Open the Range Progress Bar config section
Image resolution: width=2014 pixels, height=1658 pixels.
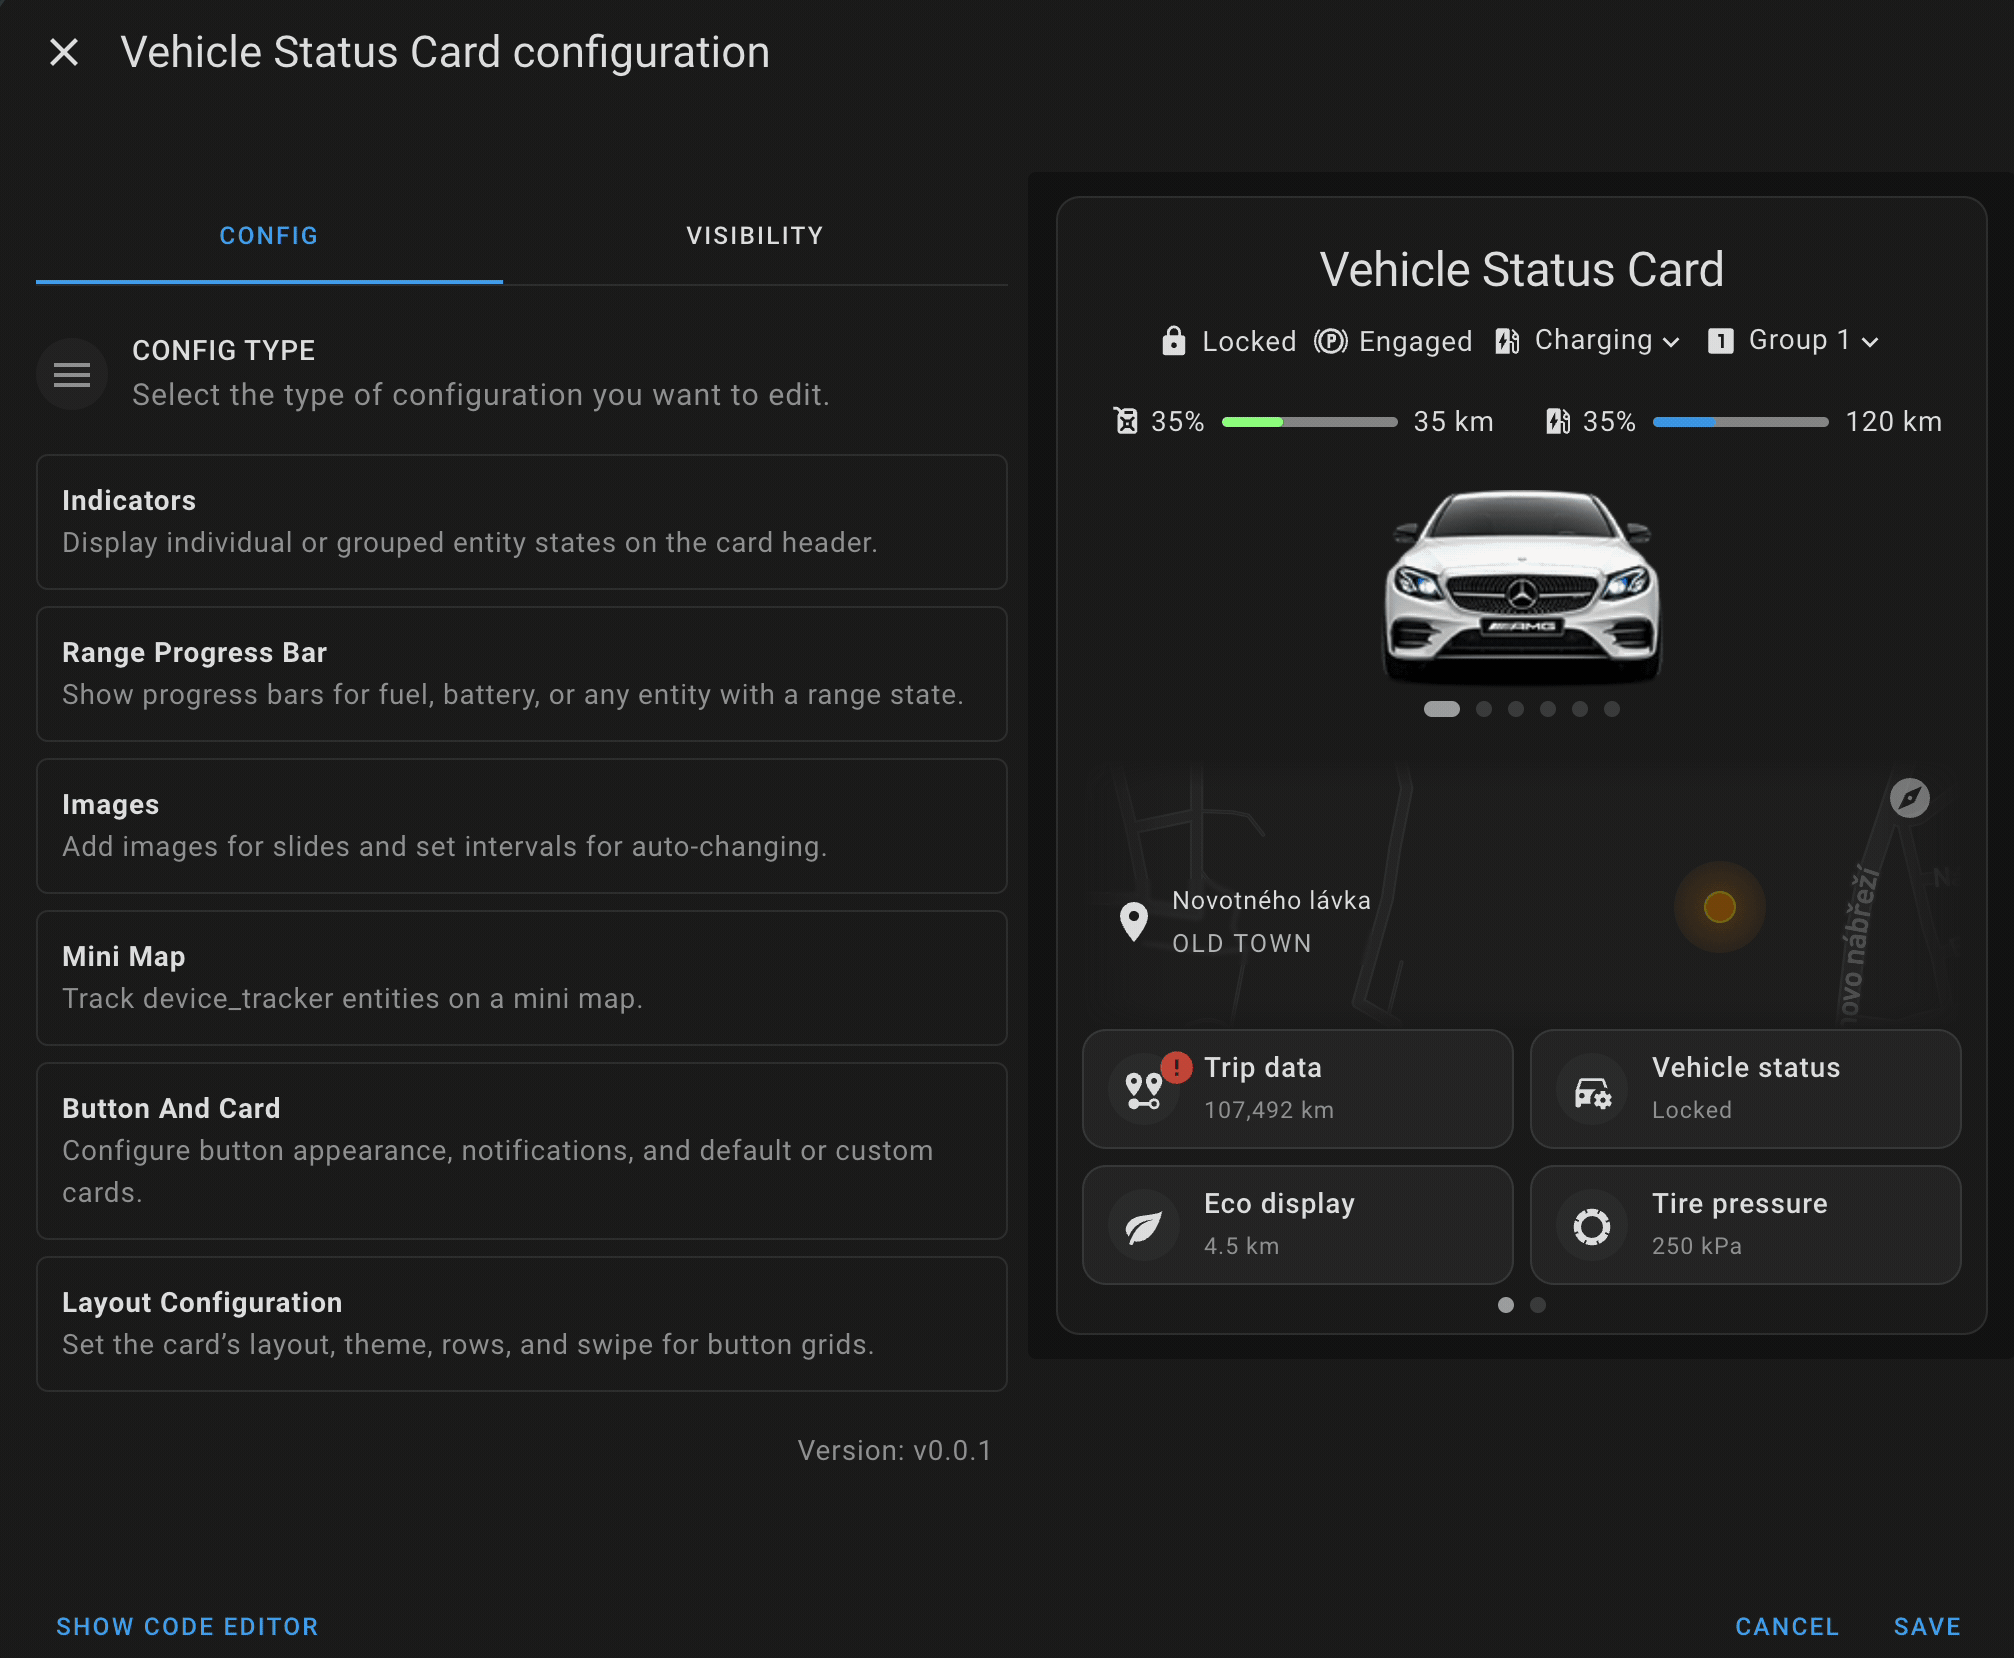[x=521, y=673]
